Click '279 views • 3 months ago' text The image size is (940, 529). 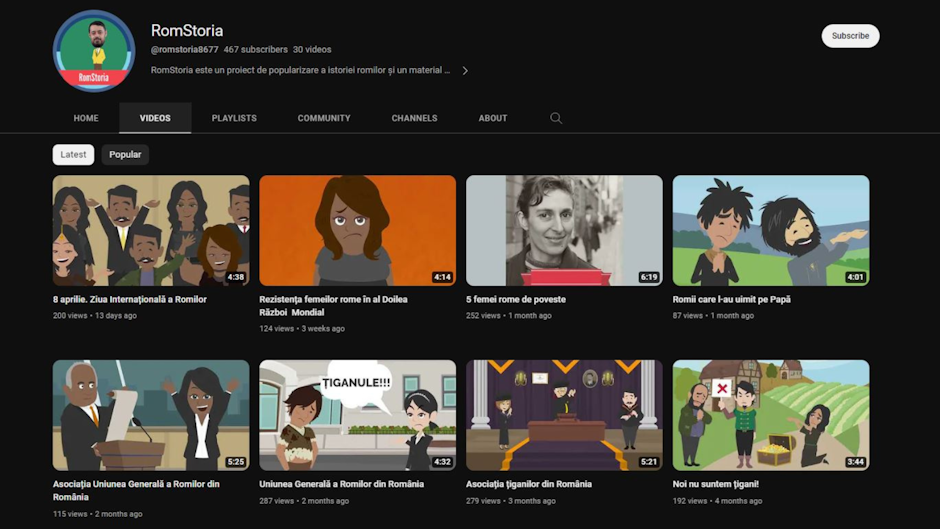click(511, 501)
